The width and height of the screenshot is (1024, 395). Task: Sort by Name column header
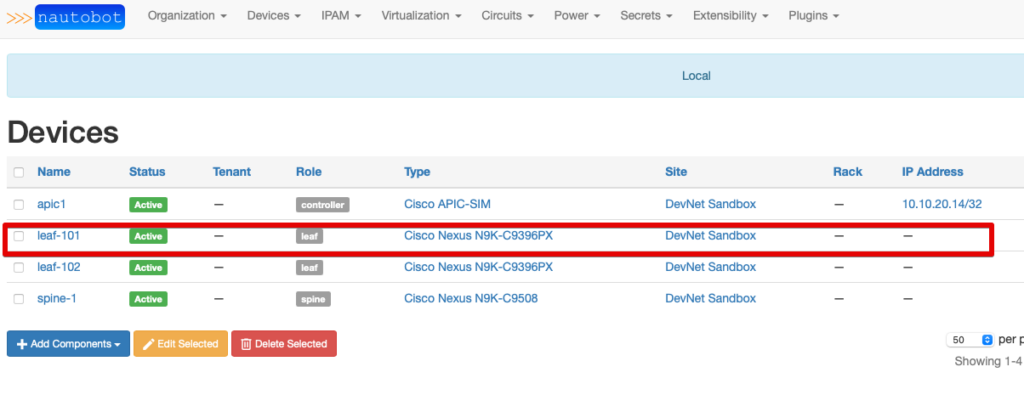click(54, 172)
